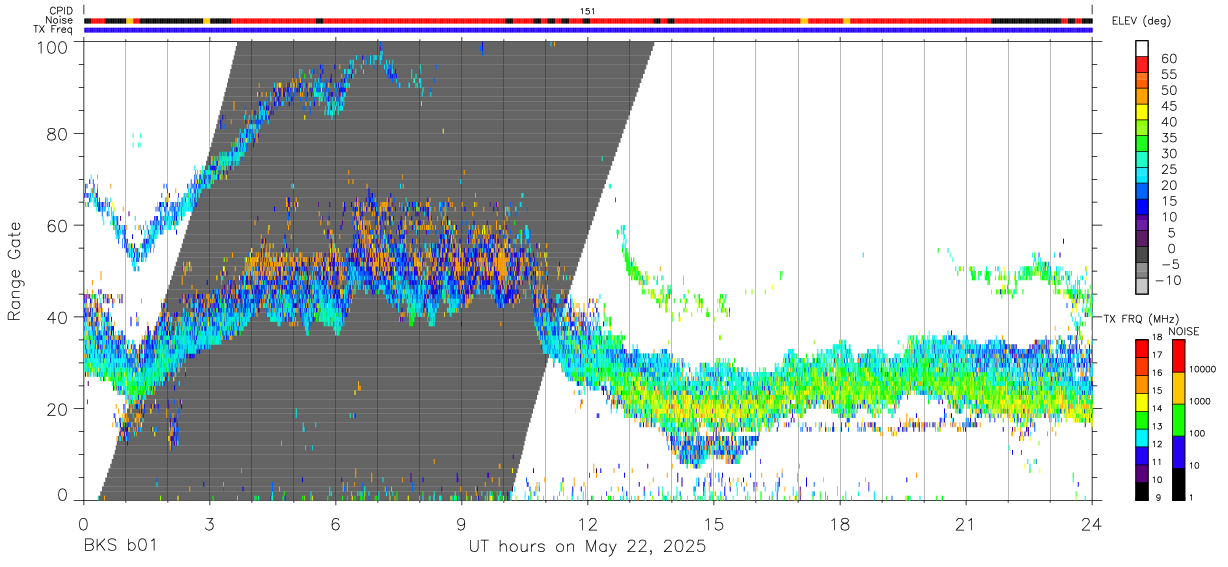
Task: Click x-axis tick label '9'
Action: click(x=462, y=523)
